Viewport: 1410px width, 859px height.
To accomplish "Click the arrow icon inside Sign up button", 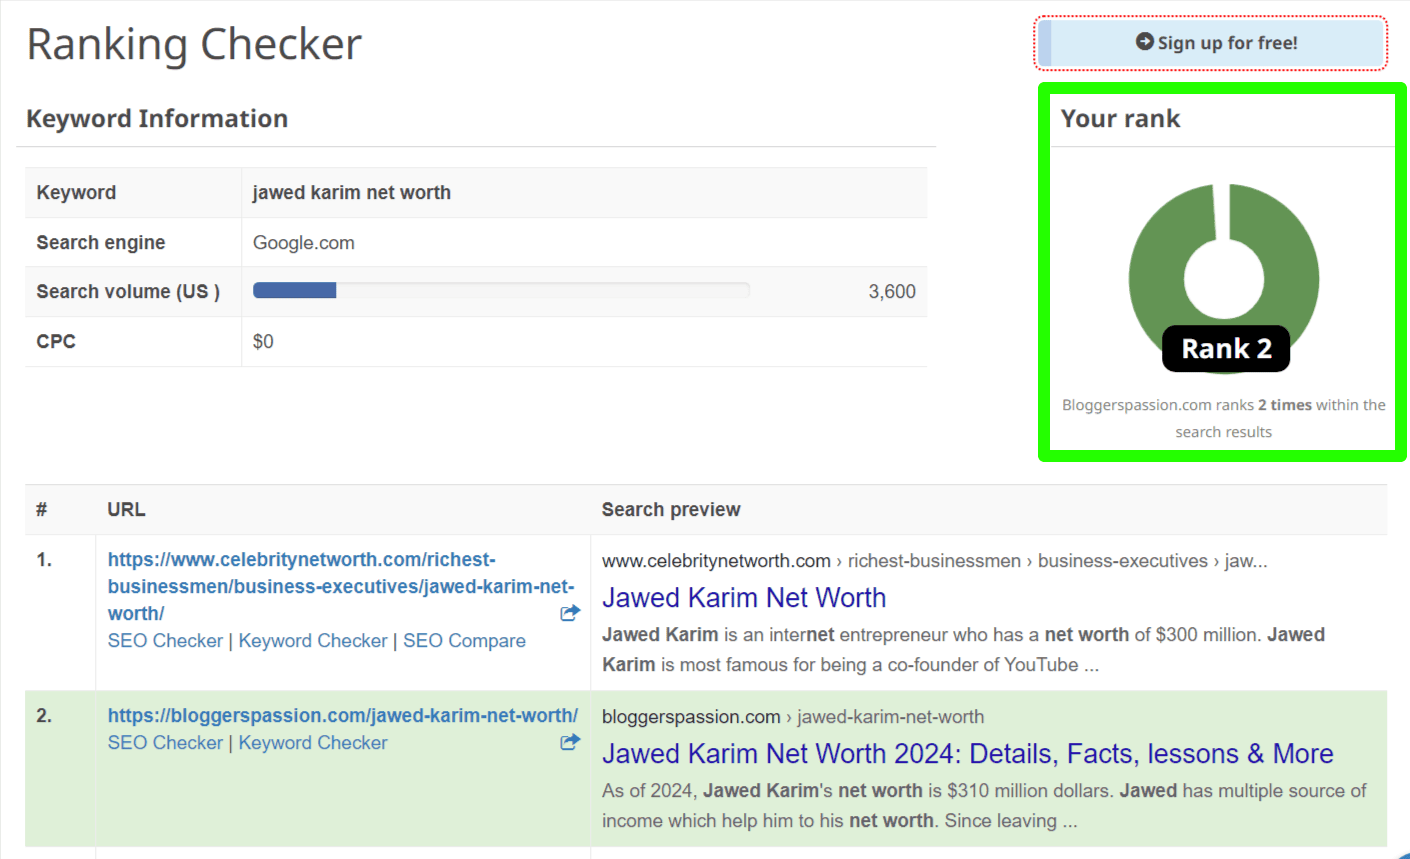I will 1144,42.
